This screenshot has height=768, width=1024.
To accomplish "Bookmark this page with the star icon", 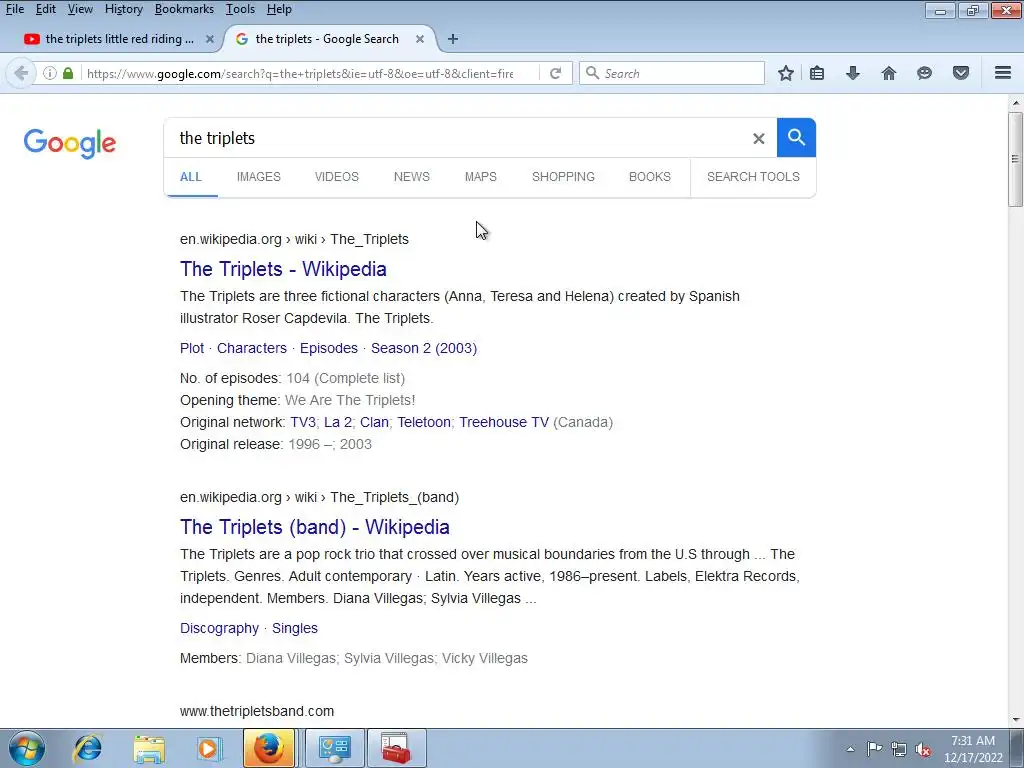I will pos(786,73).
